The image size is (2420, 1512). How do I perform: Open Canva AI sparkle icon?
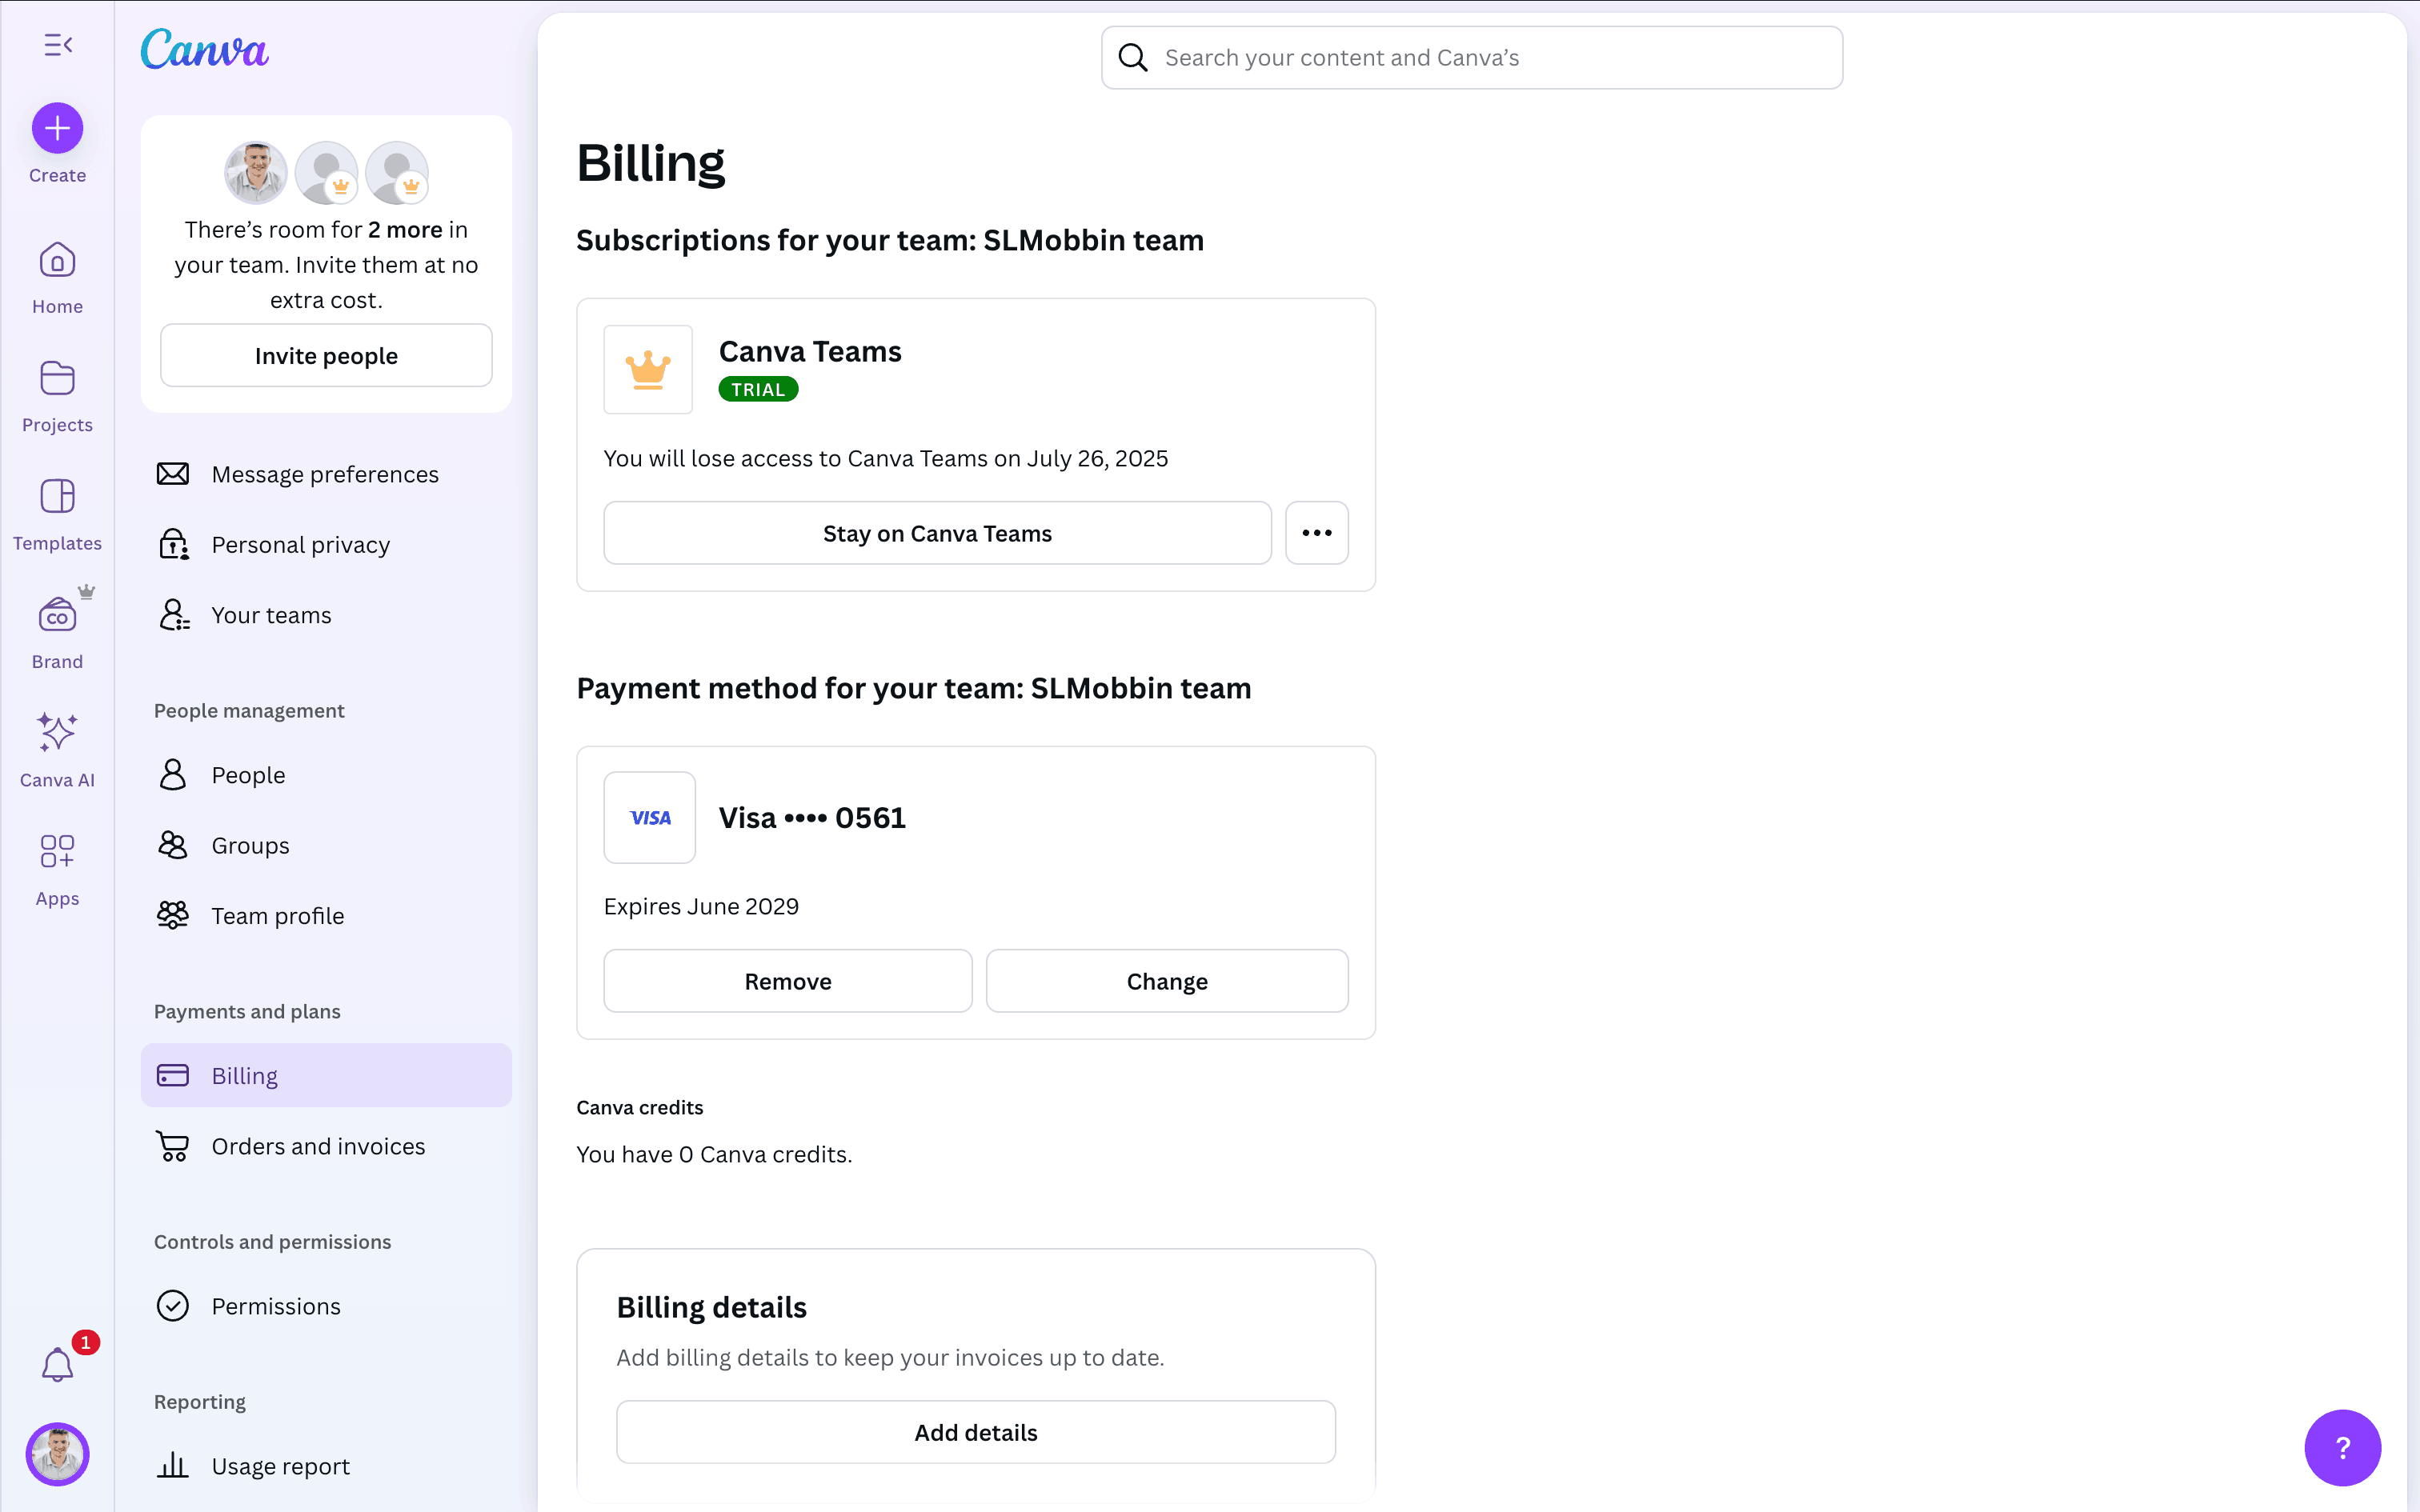(x=58, y=734)
